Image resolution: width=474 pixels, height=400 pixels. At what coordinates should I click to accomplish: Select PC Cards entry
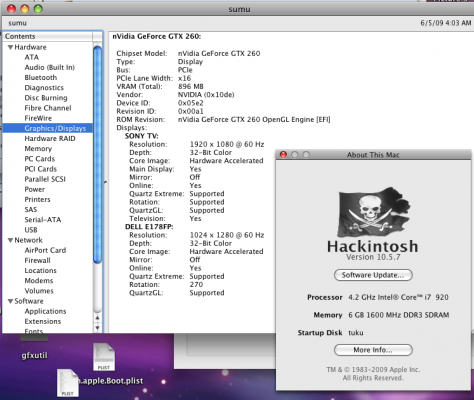coord(40,159)
